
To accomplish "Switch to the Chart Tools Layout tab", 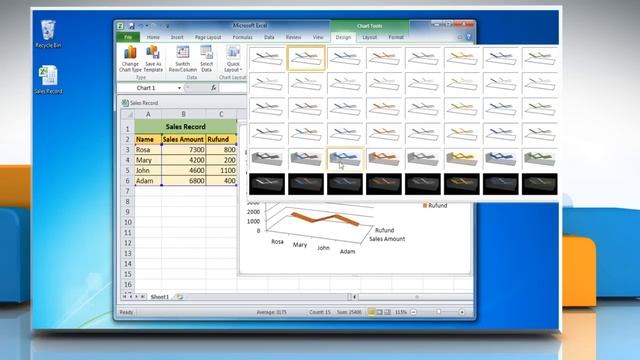I will click(x=369, y=37).
